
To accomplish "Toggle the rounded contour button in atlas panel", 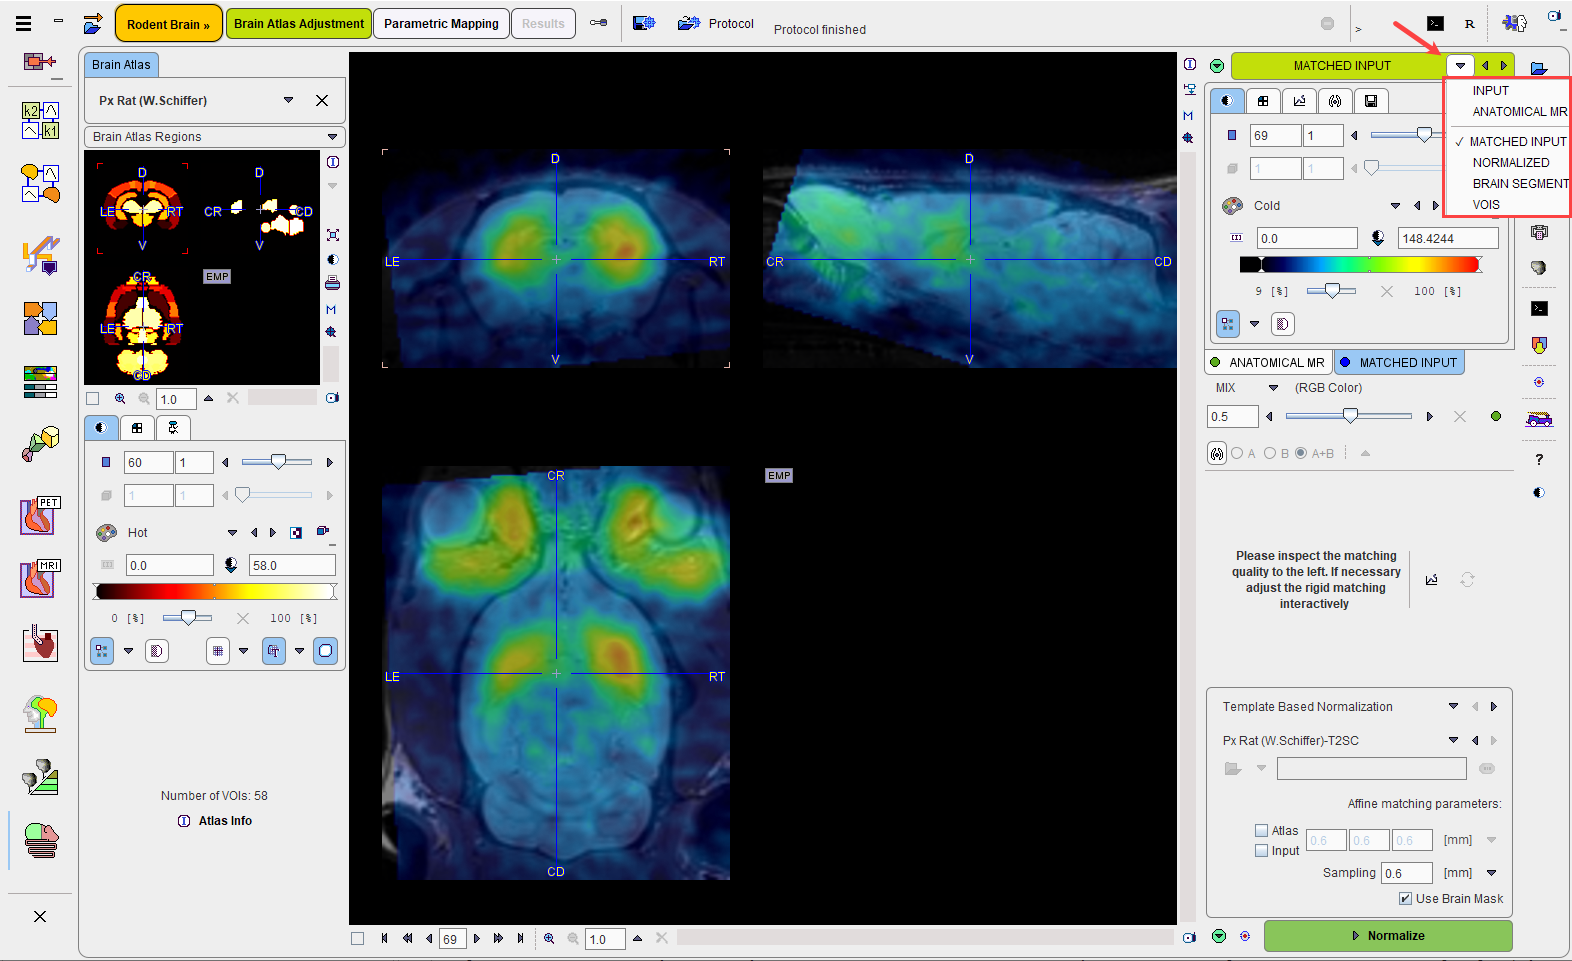I will click(326, 651).
